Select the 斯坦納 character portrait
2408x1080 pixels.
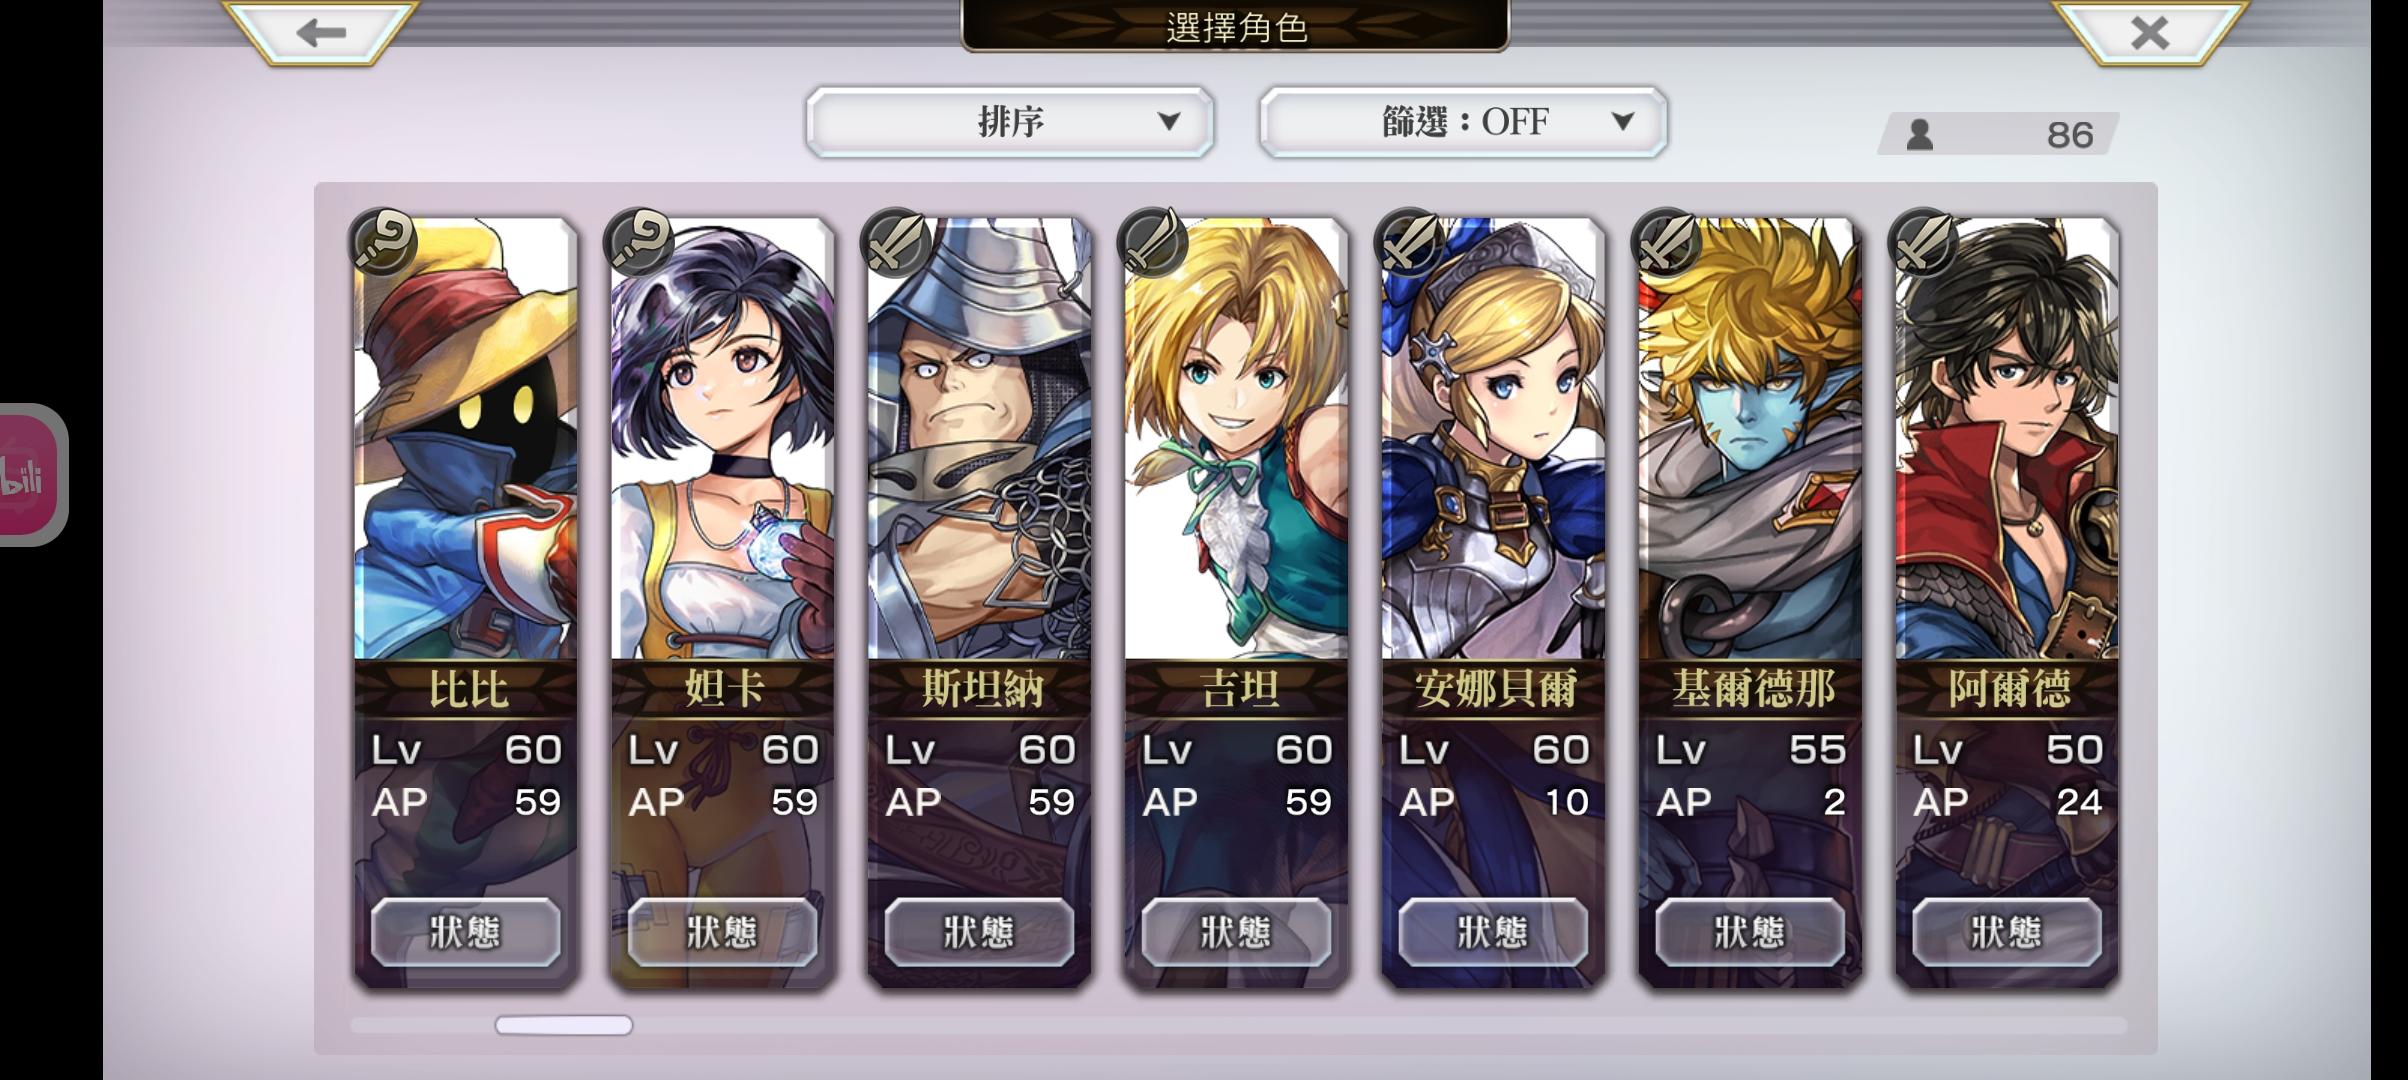pos(979,438)
